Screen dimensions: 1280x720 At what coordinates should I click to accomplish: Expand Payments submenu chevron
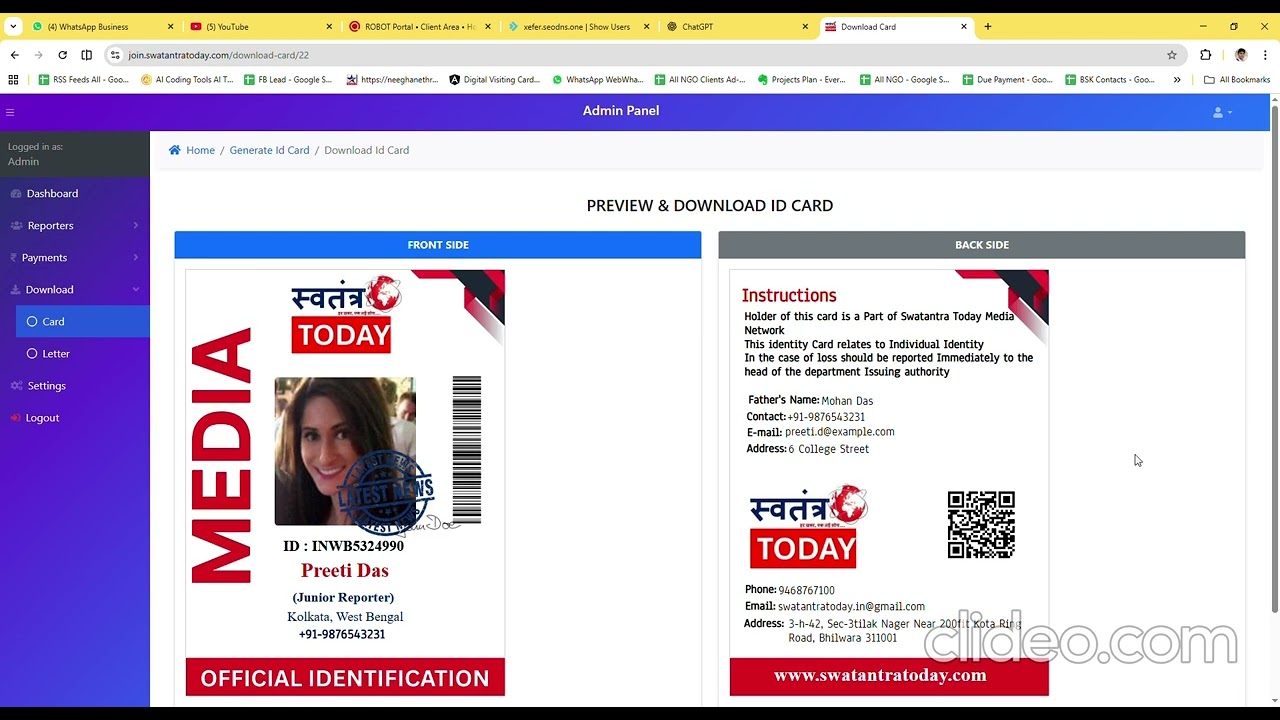pyautogui.click(x=136, y=257)
